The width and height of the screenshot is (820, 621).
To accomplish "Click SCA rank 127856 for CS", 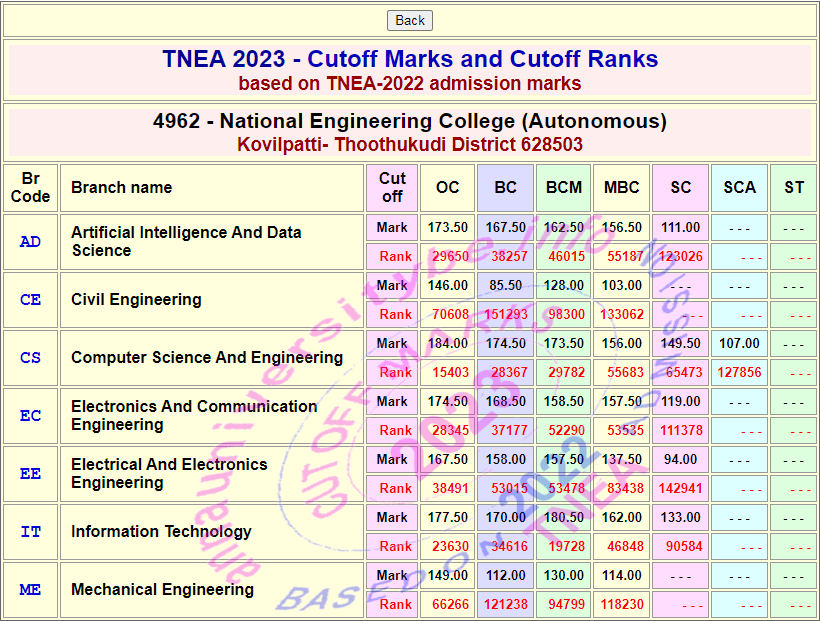I will pos(739,372).
